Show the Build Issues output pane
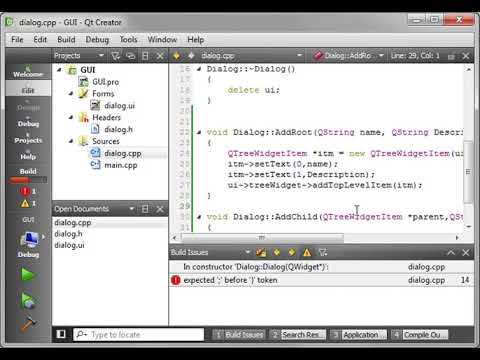 (239, 334)
